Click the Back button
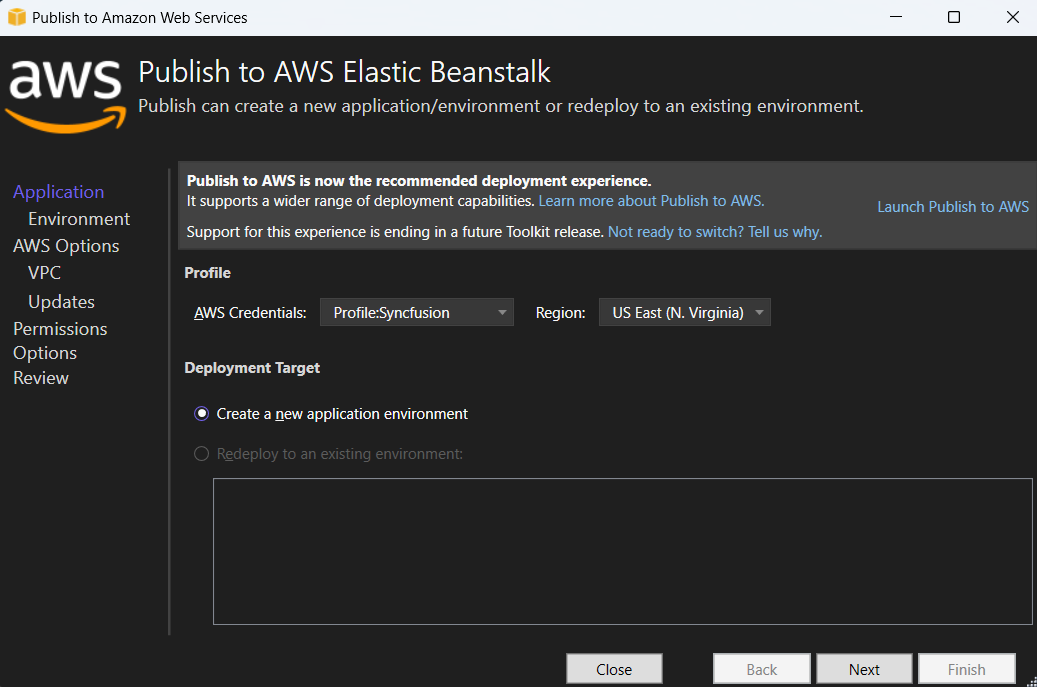The image size is (1037, 687). pyautogui.click(x=762, y=669)
